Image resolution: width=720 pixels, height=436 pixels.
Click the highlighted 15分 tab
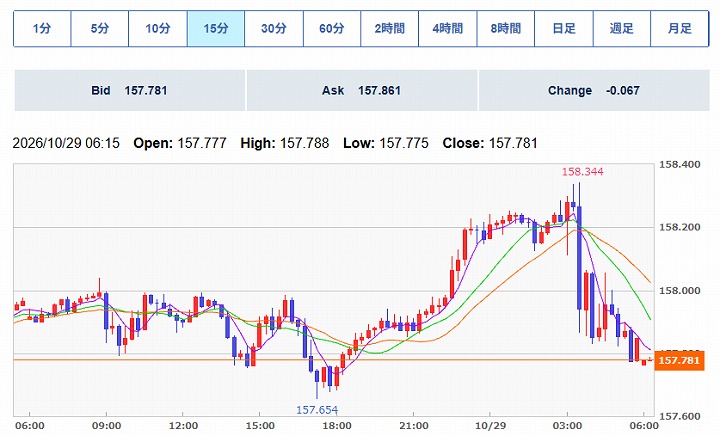216,28
